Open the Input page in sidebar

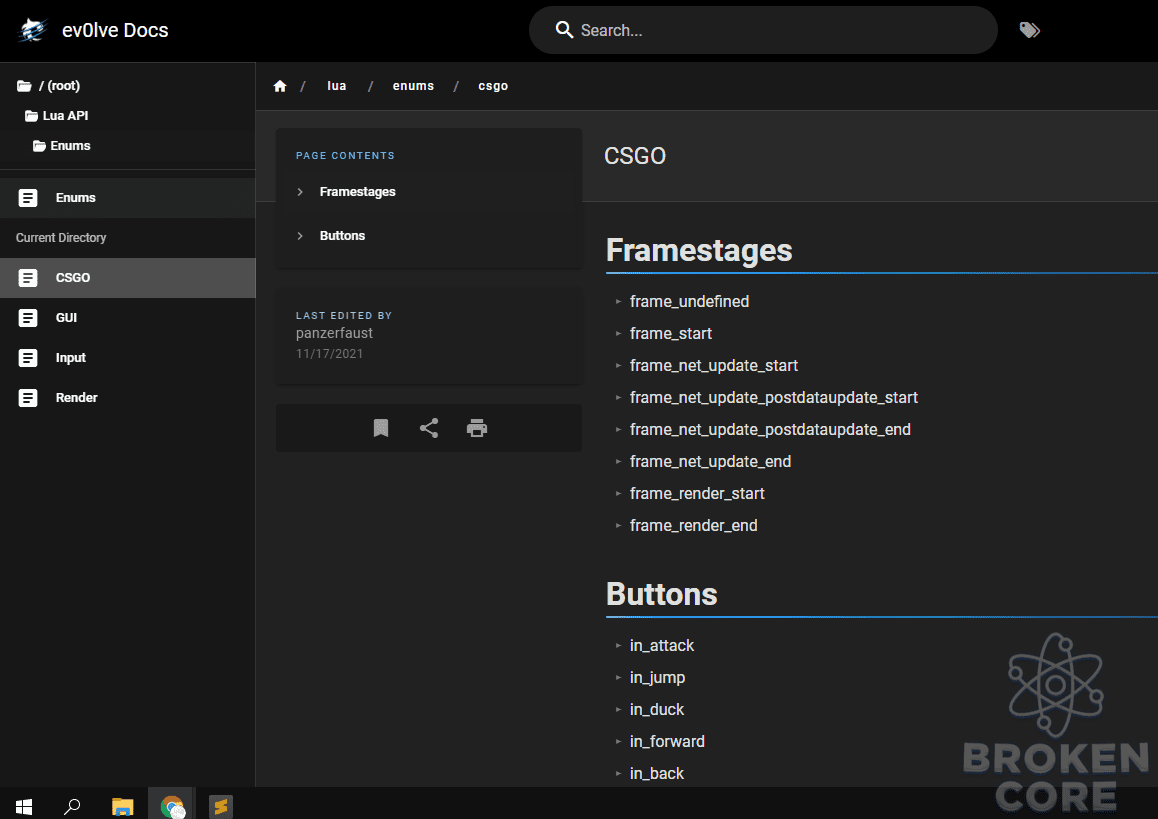[128, 357]
